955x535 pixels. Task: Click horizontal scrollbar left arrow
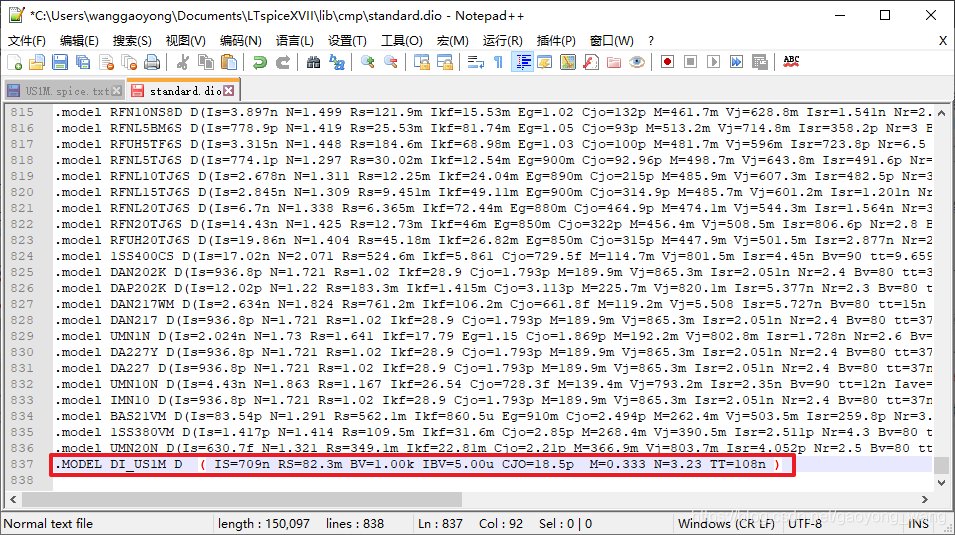(x=13, y=500)
